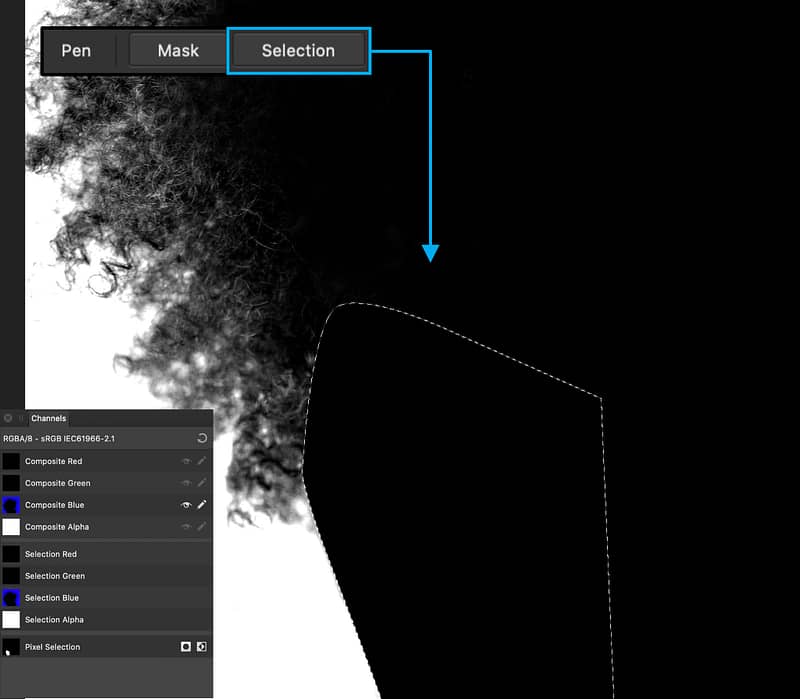The width and height of the screenshot is (800, 699).
Task: Click the Composite Red channel thumbnail
Action: tap(11, 461)
